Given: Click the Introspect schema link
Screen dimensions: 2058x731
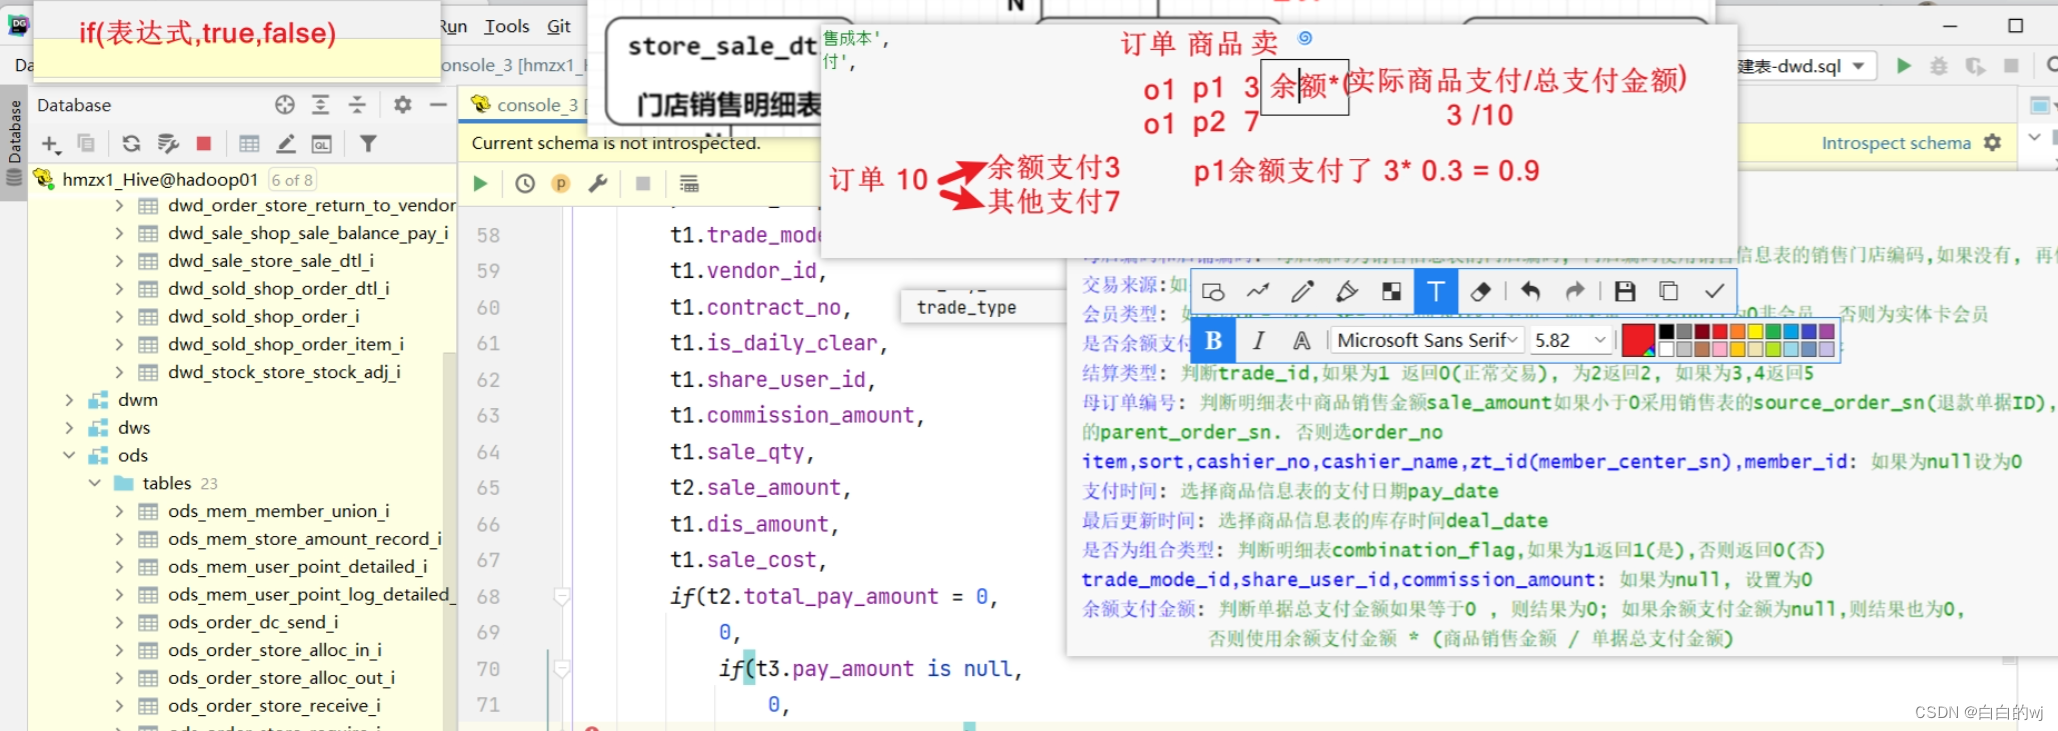Looking at the screenshot, I should pos(1896,143).
